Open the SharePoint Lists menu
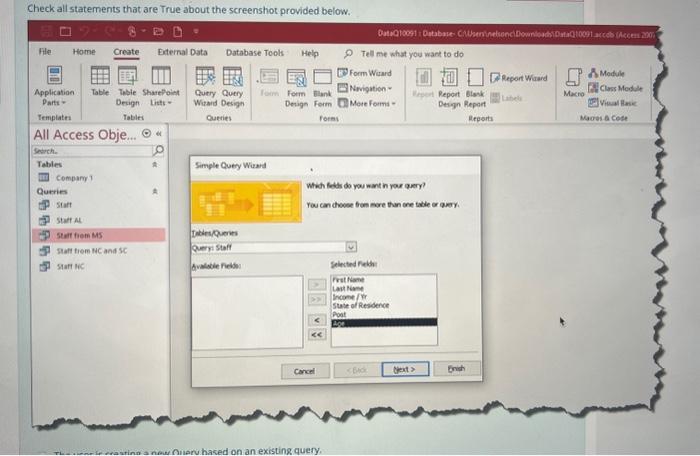The width and height of the screenshot is (700, 456). tap(161, 86)
